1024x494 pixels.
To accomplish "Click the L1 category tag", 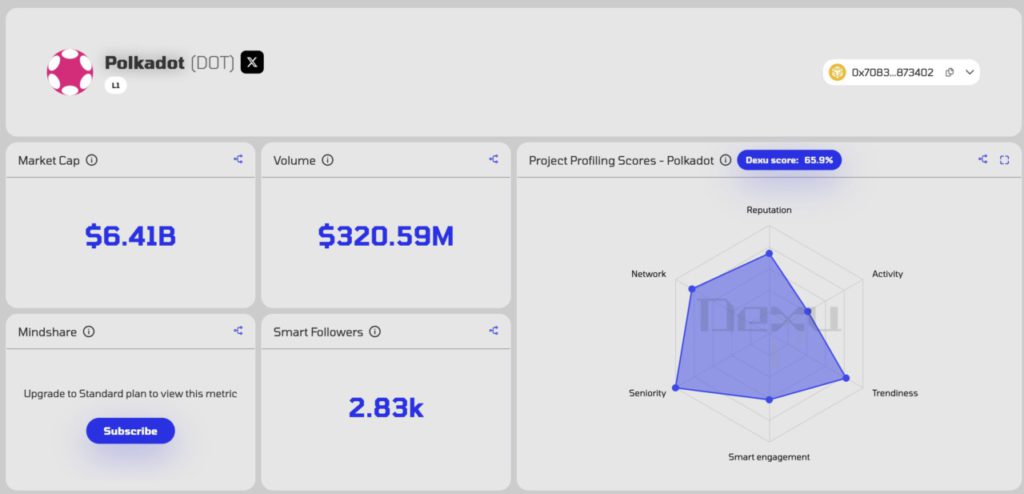I will [x=116, y=85].
